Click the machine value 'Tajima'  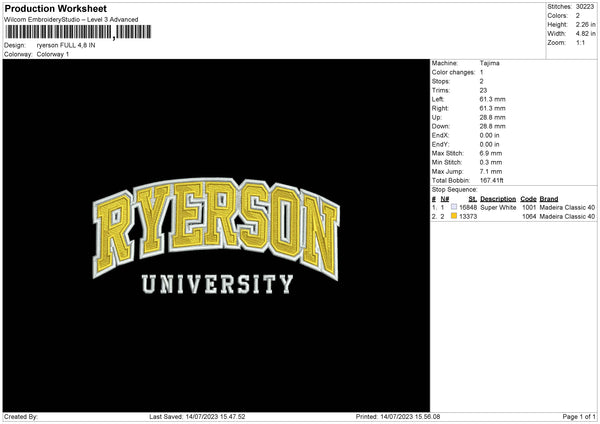click(x=489, y=63)
